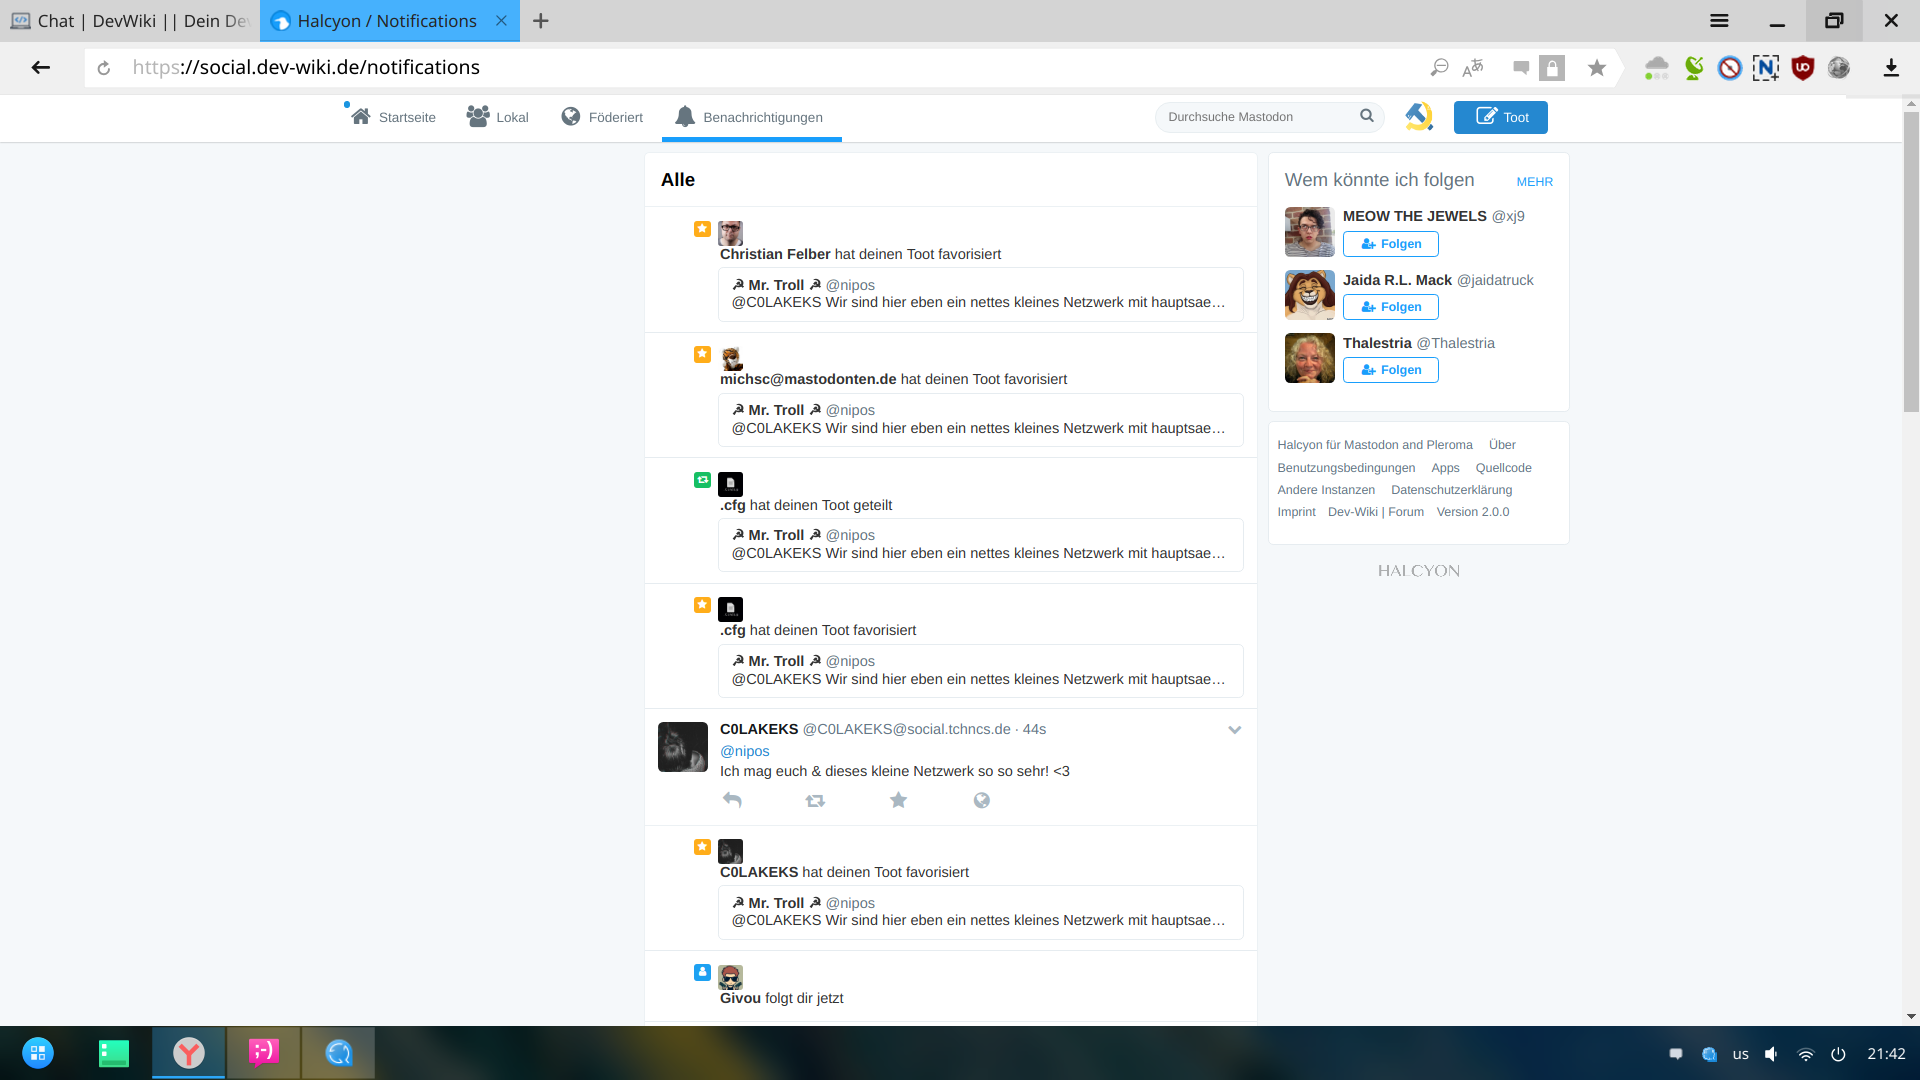Image resolution: width=1920 pixels, height=1080 pixels.
Task: Show MEHR follow suggestions
Action: click(1534, 182)
